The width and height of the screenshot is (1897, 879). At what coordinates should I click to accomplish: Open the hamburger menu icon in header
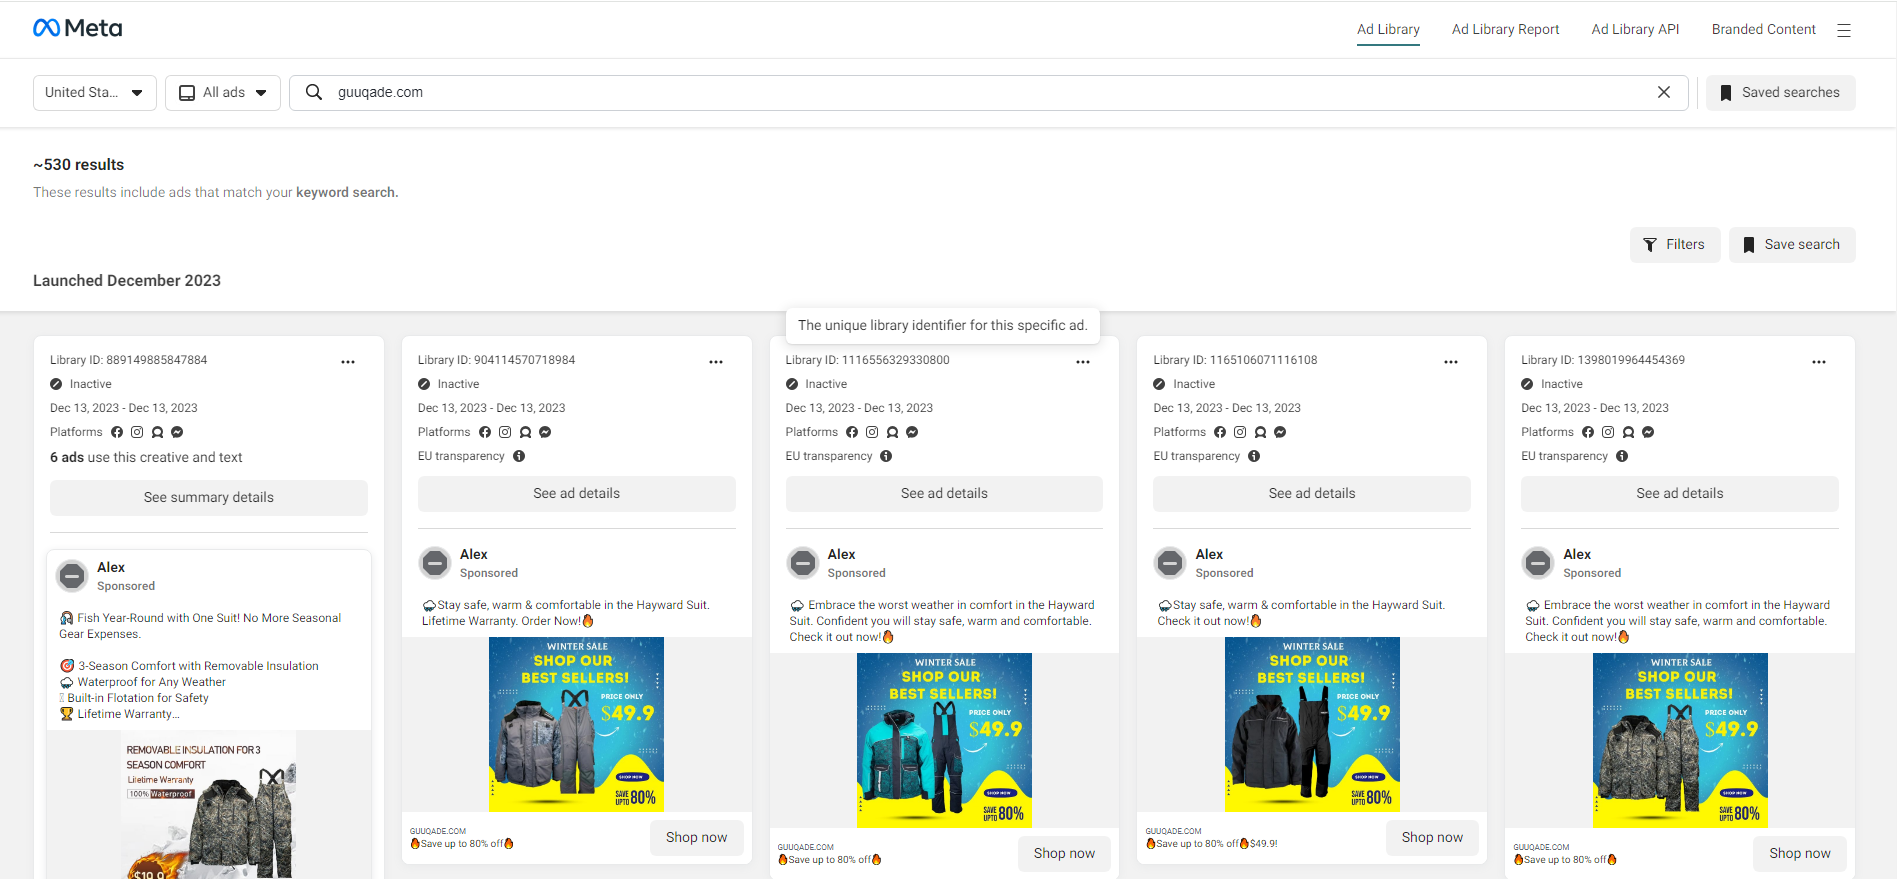[1844, 30]
